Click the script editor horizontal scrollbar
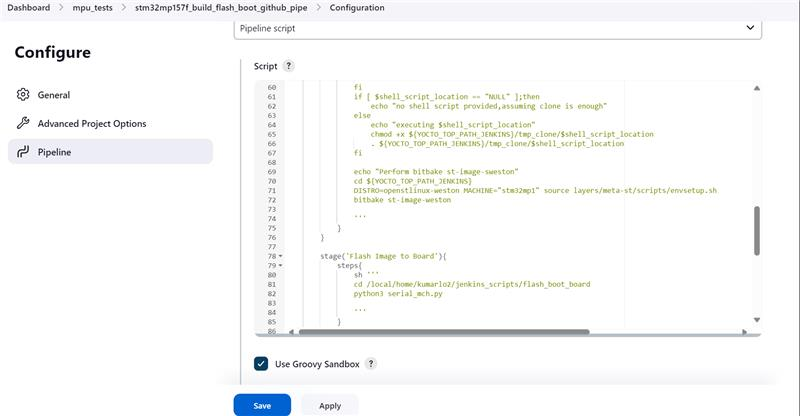800x416 pixels. click(500, 332)
